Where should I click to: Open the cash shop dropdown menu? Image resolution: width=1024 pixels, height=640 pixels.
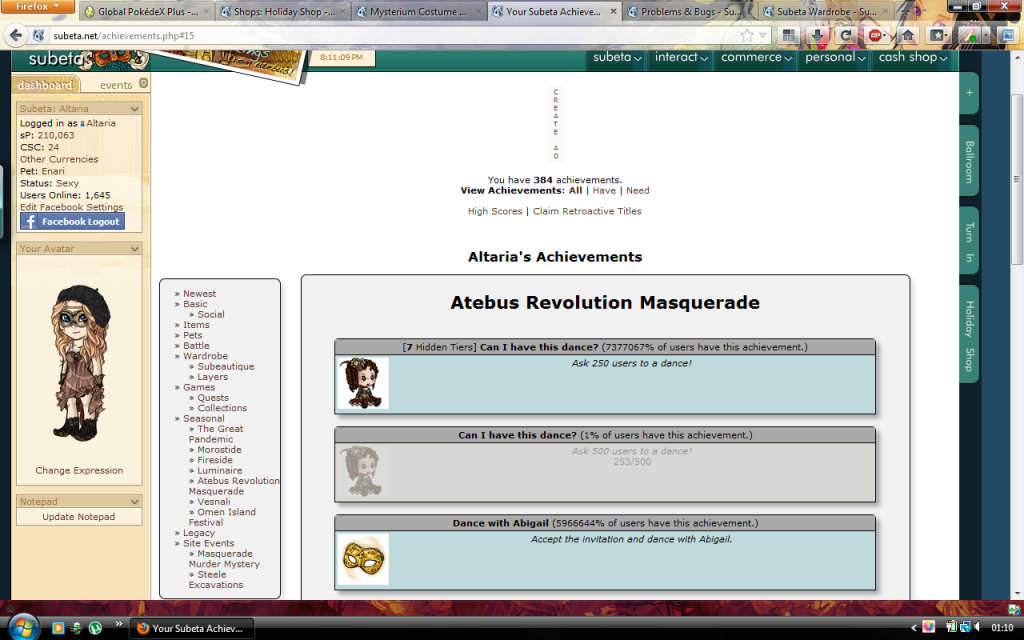[x=912, y=58]
